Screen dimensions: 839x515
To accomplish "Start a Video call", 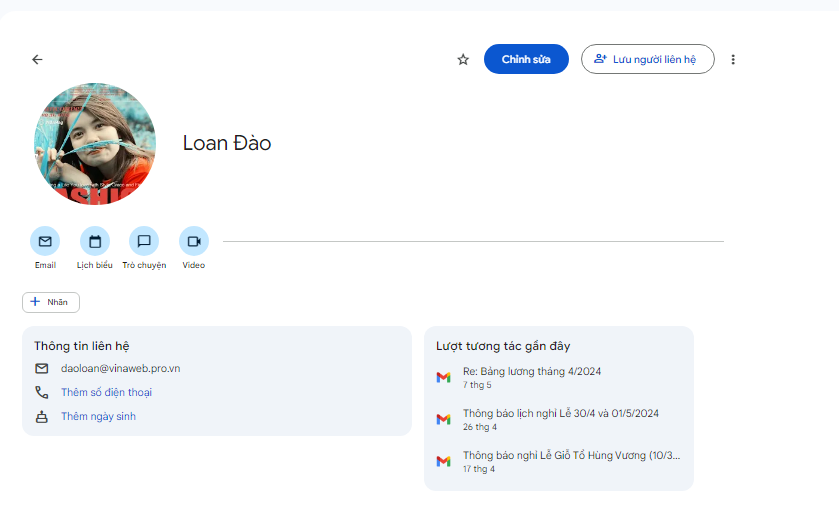I will click(194, 241).
